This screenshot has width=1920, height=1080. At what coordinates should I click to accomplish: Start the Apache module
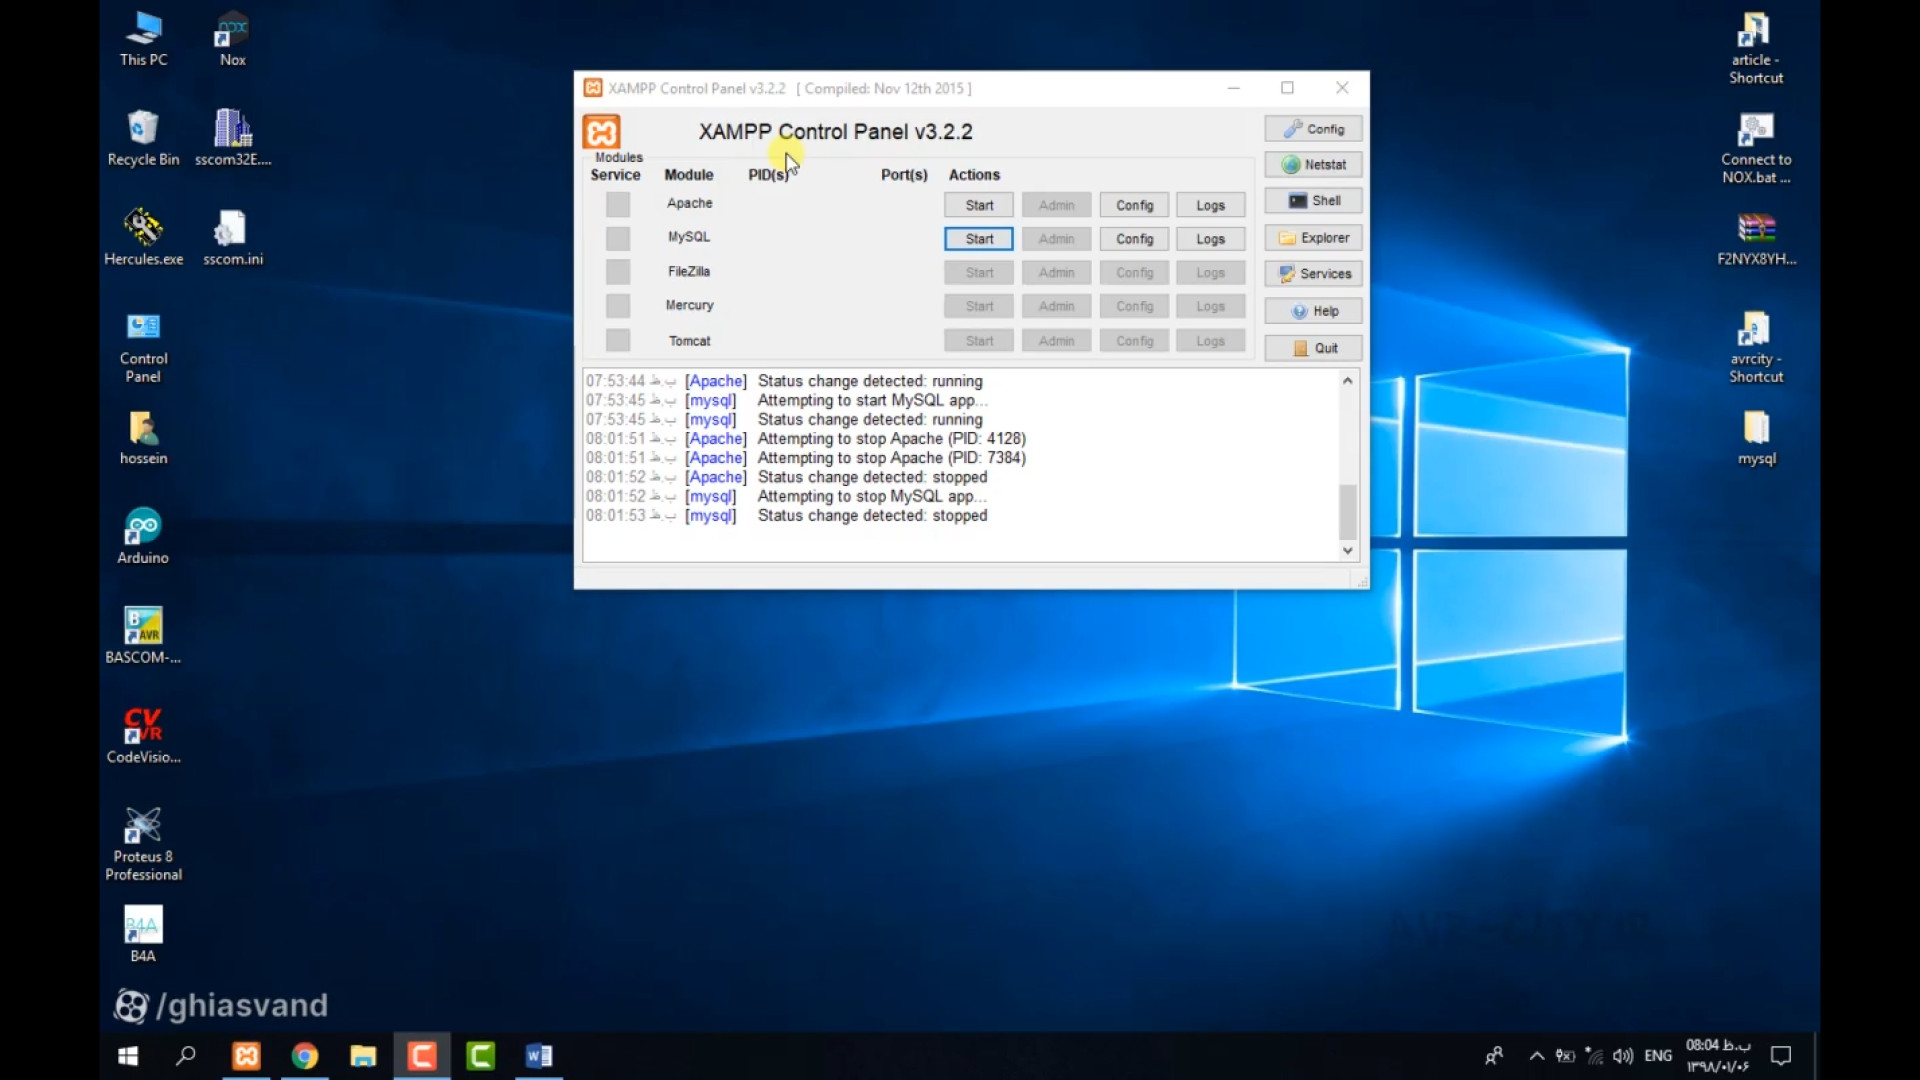[979, 205]
